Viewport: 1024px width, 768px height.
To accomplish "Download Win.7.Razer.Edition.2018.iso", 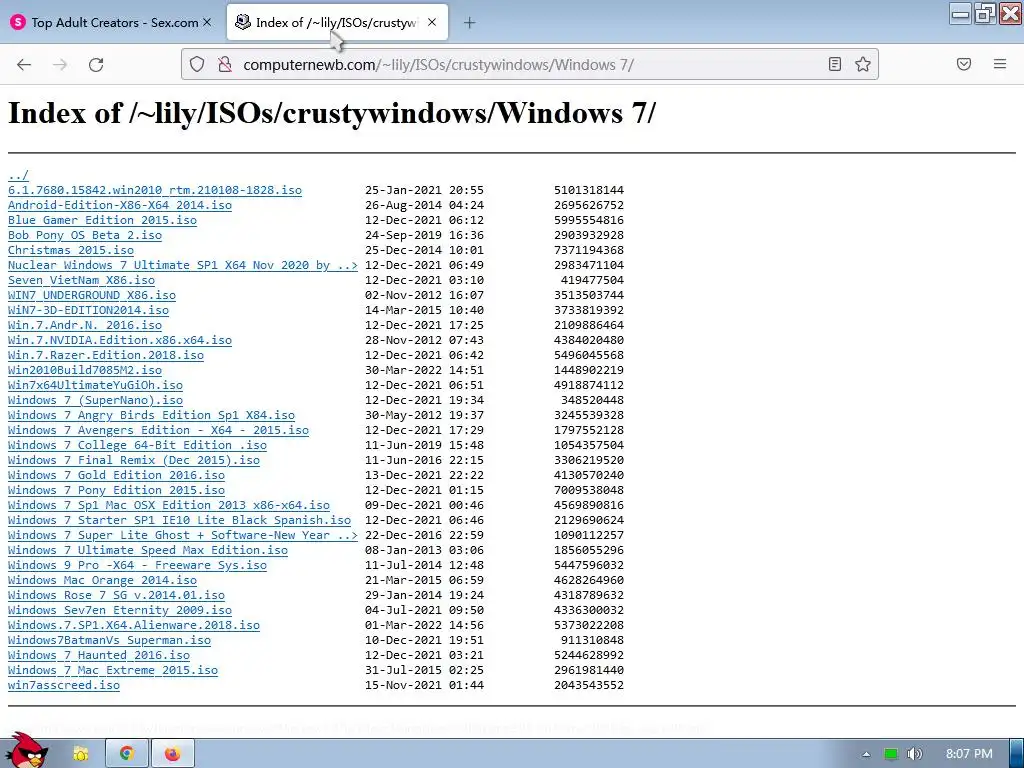I will pyautogui.click(x=106, y=355).
